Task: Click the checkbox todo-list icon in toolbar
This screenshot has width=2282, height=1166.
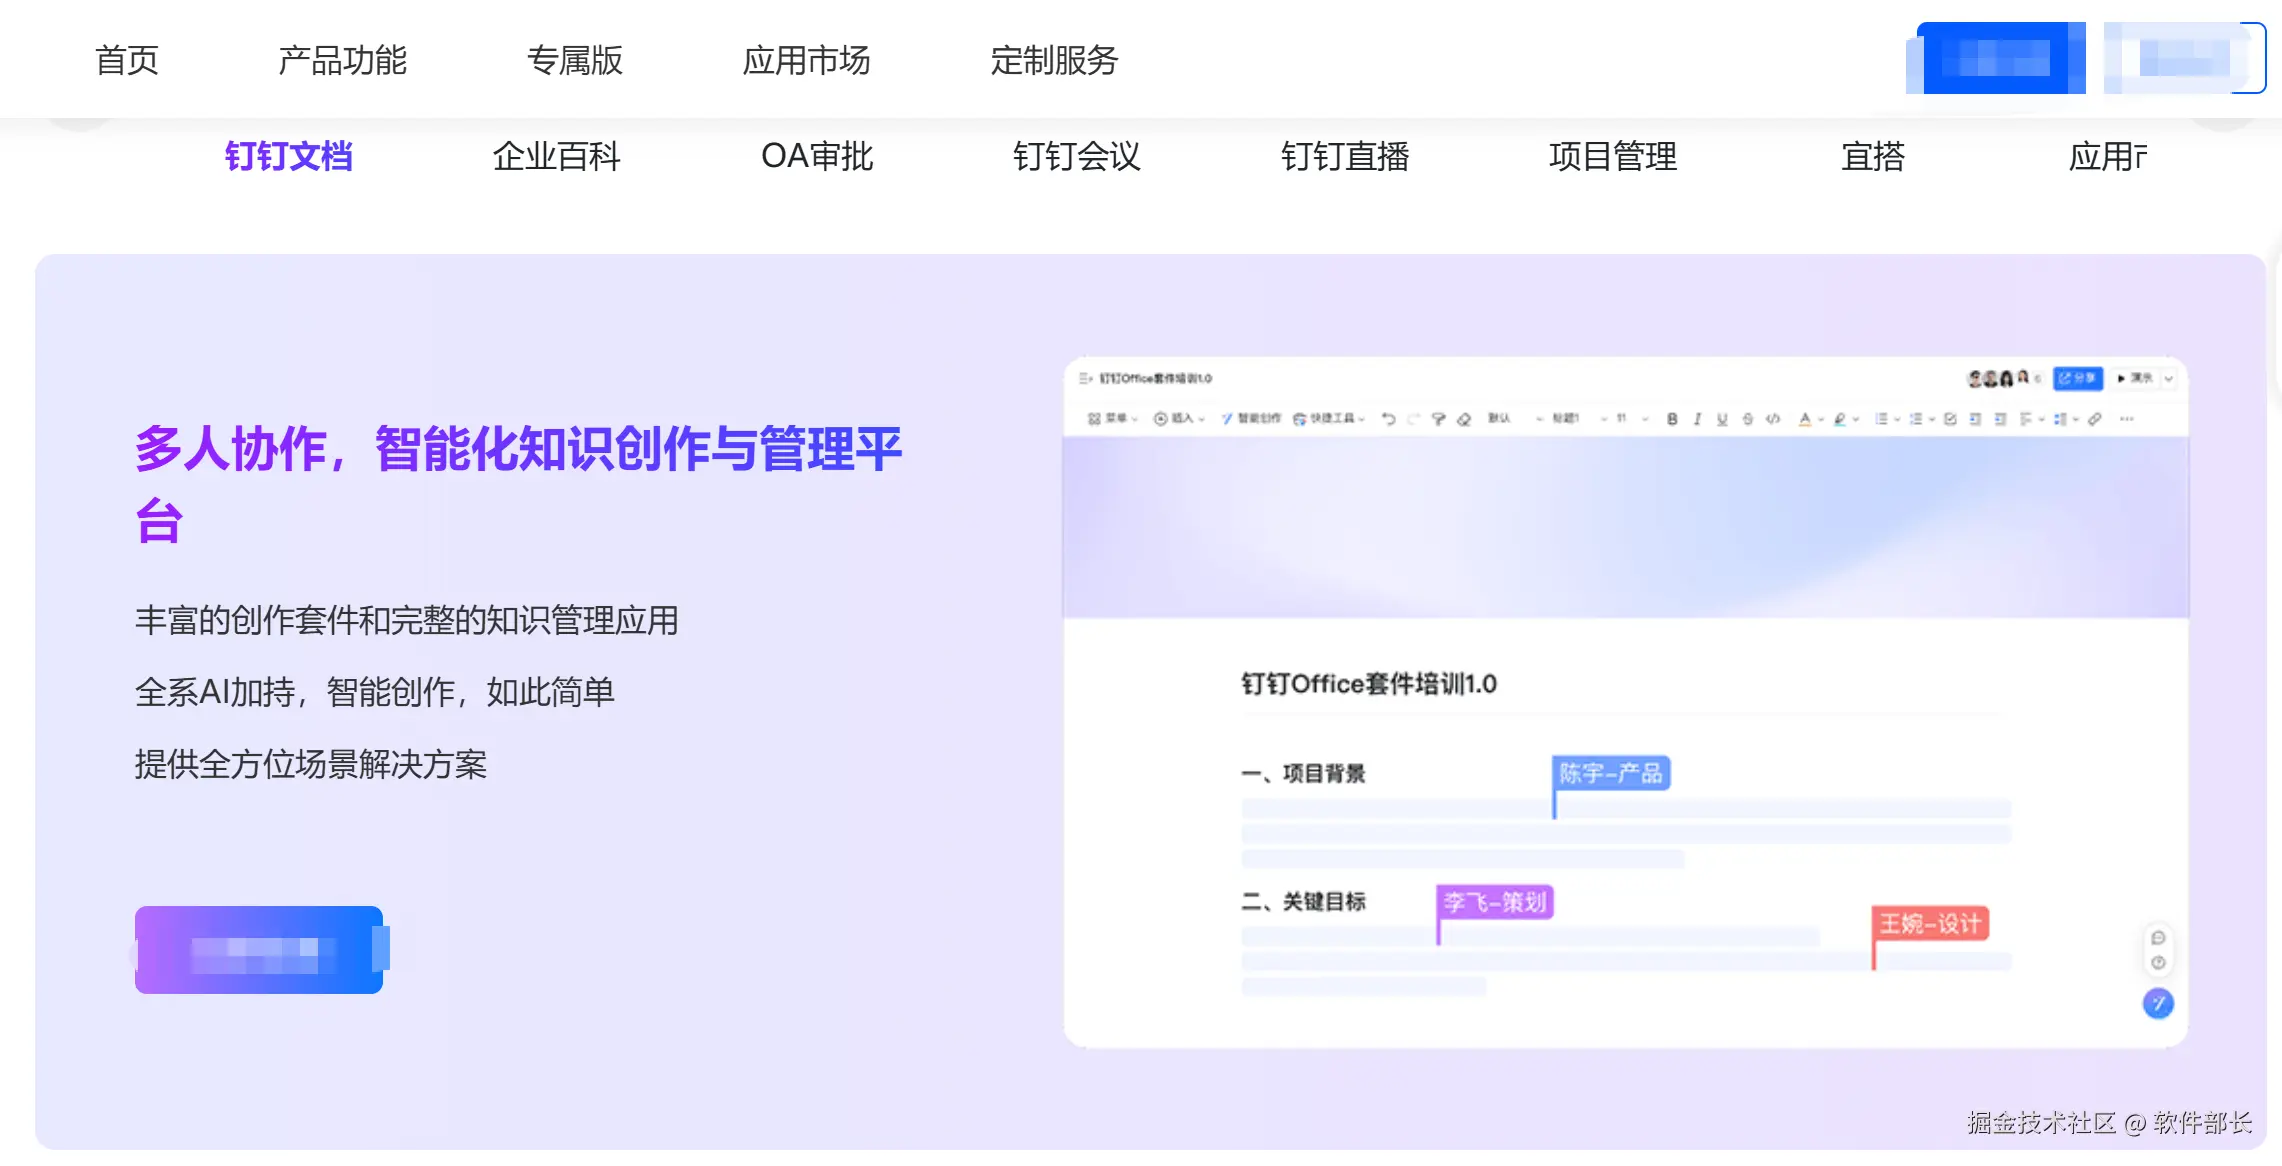Action: tap(1950, 419)
